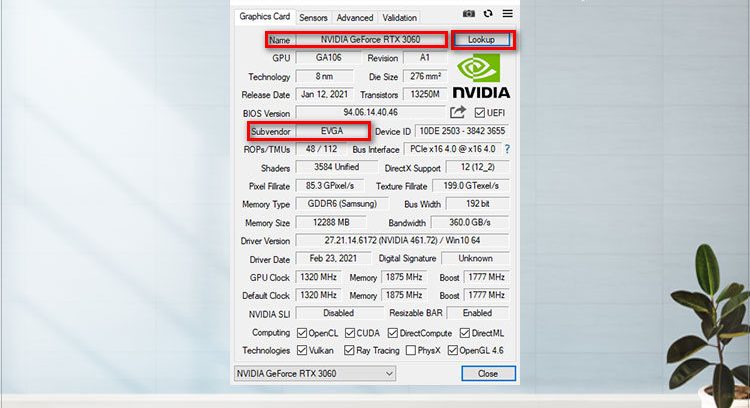750x408 pixels.
Task: Toggle the CUDA checkbox
Action: point(350,332)
